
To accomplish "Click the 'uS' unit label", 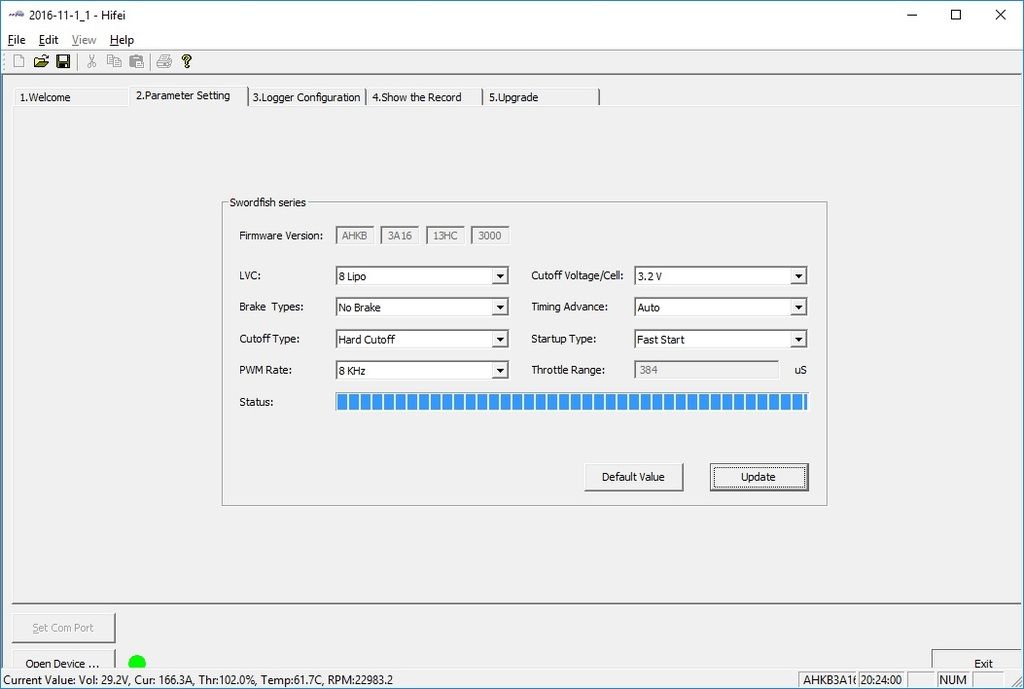I will [801, 370].
